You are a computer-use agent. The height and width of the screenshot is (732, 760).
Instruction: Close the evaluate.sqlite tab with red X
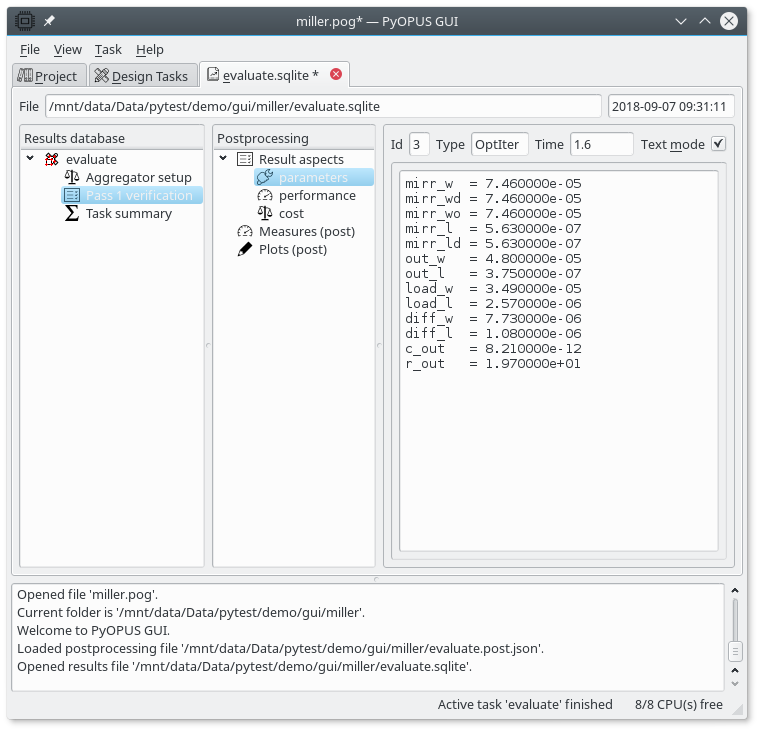click(x=336, y=74)
